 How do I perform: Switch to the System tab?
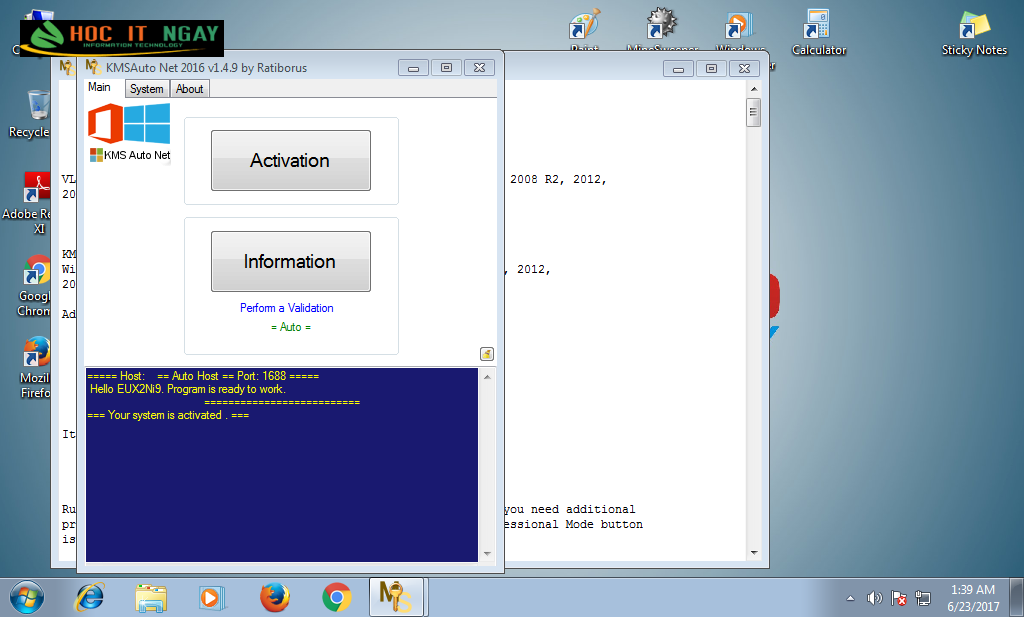click(147, 89)
